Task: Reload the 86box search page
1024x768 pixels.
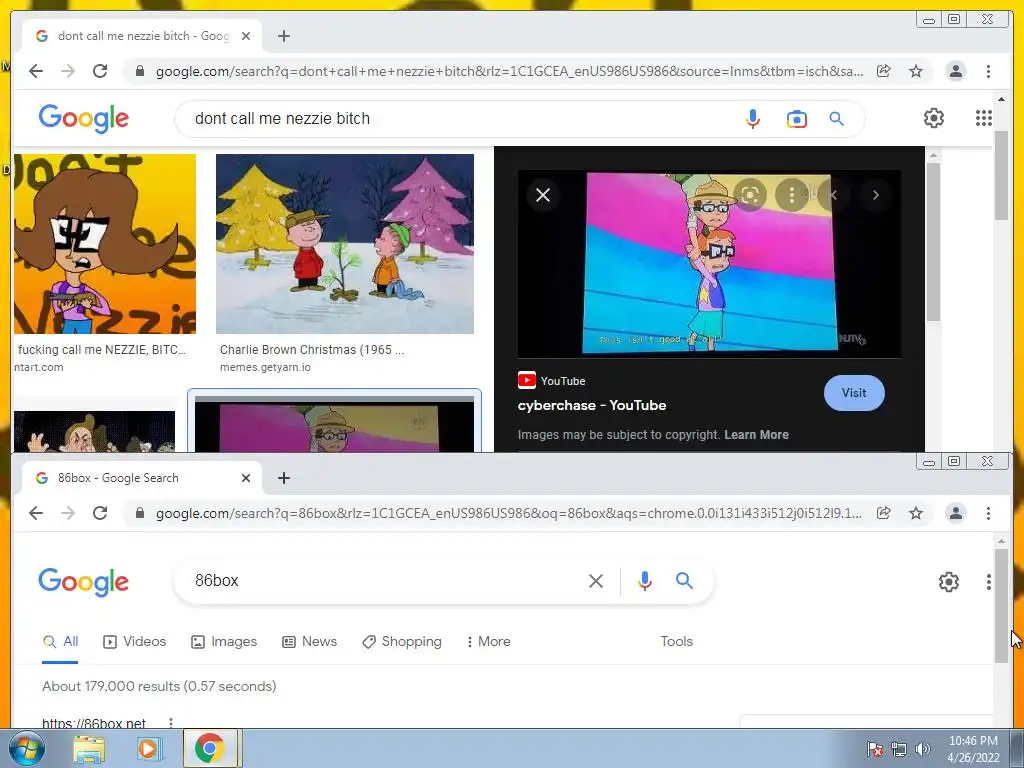Action: click(100, 513)
